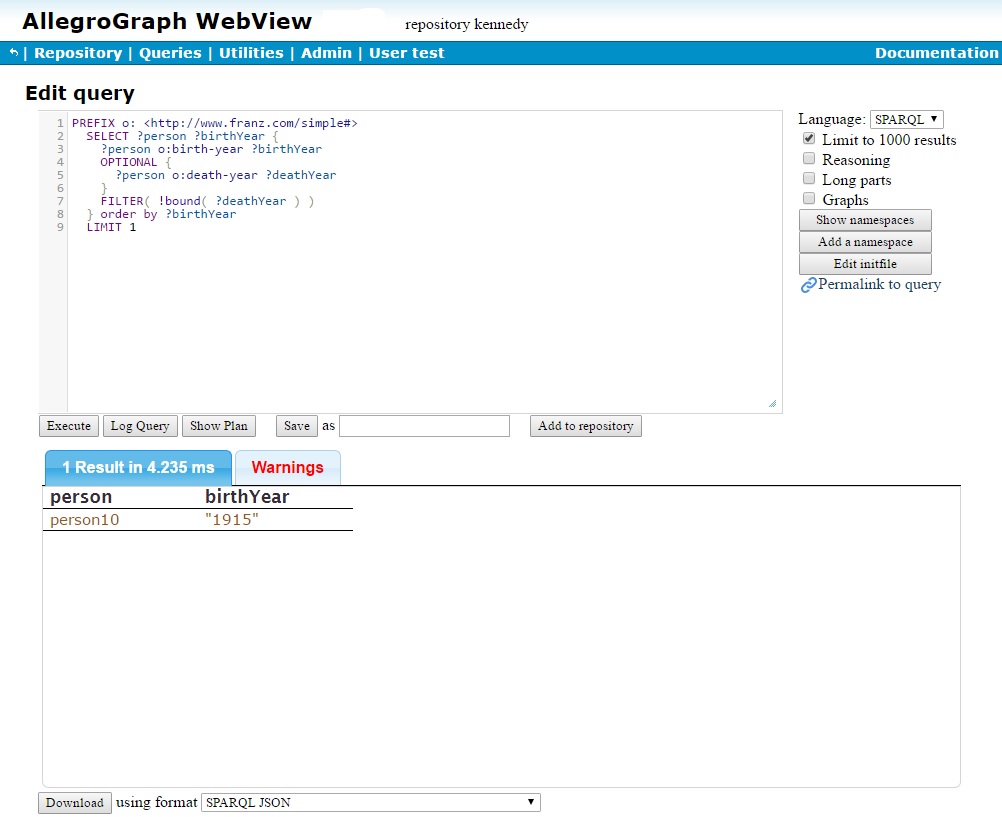Open the Queries menu
Screen dimensions: 1002x817
click(x=170, y=52)
